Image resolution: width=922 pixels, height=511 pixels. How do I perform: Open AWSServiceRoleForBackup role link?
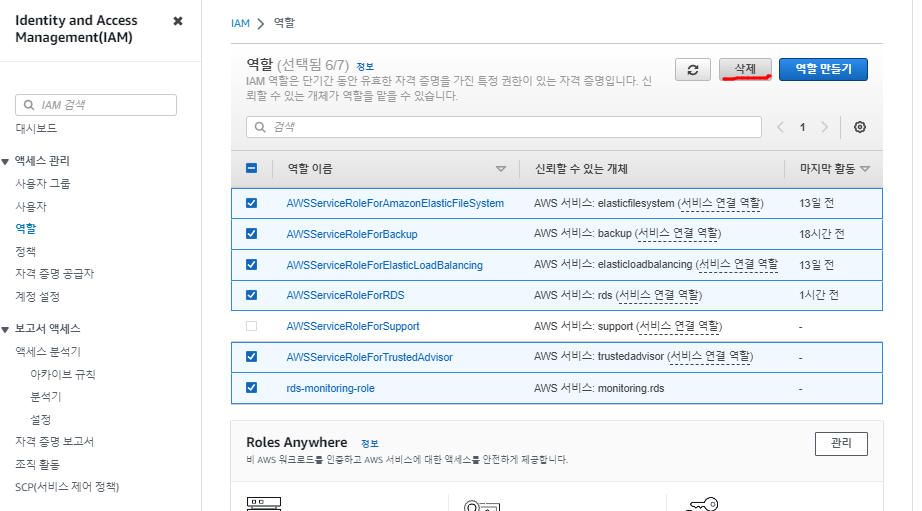(352, 234)
